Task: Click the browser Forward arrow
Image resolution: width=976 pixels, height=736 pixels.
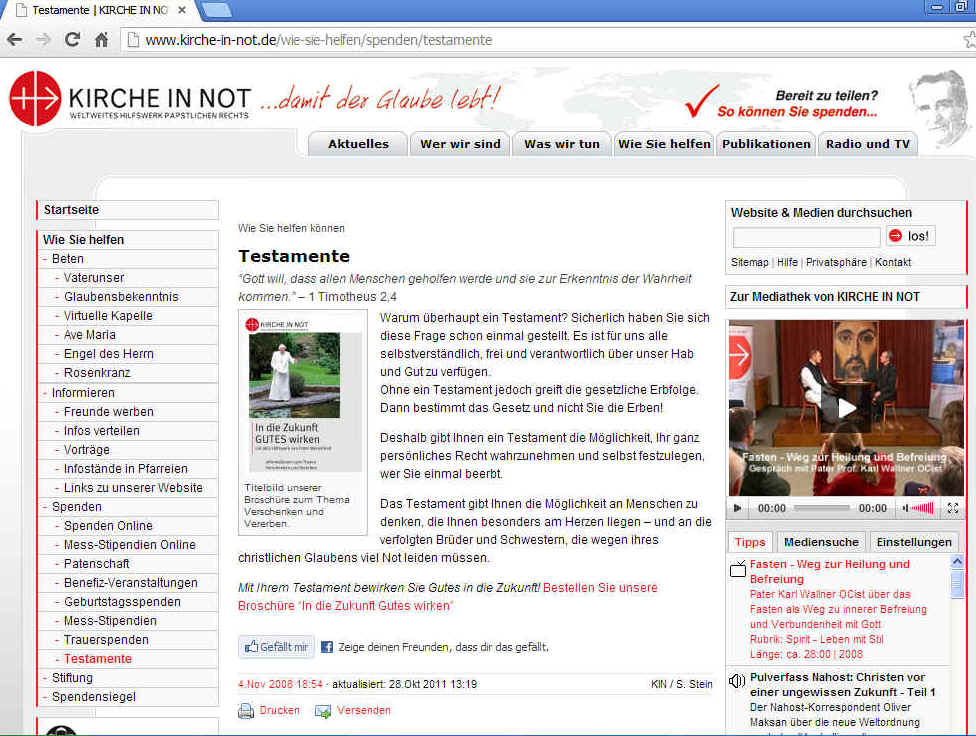Action: point(43,40)
